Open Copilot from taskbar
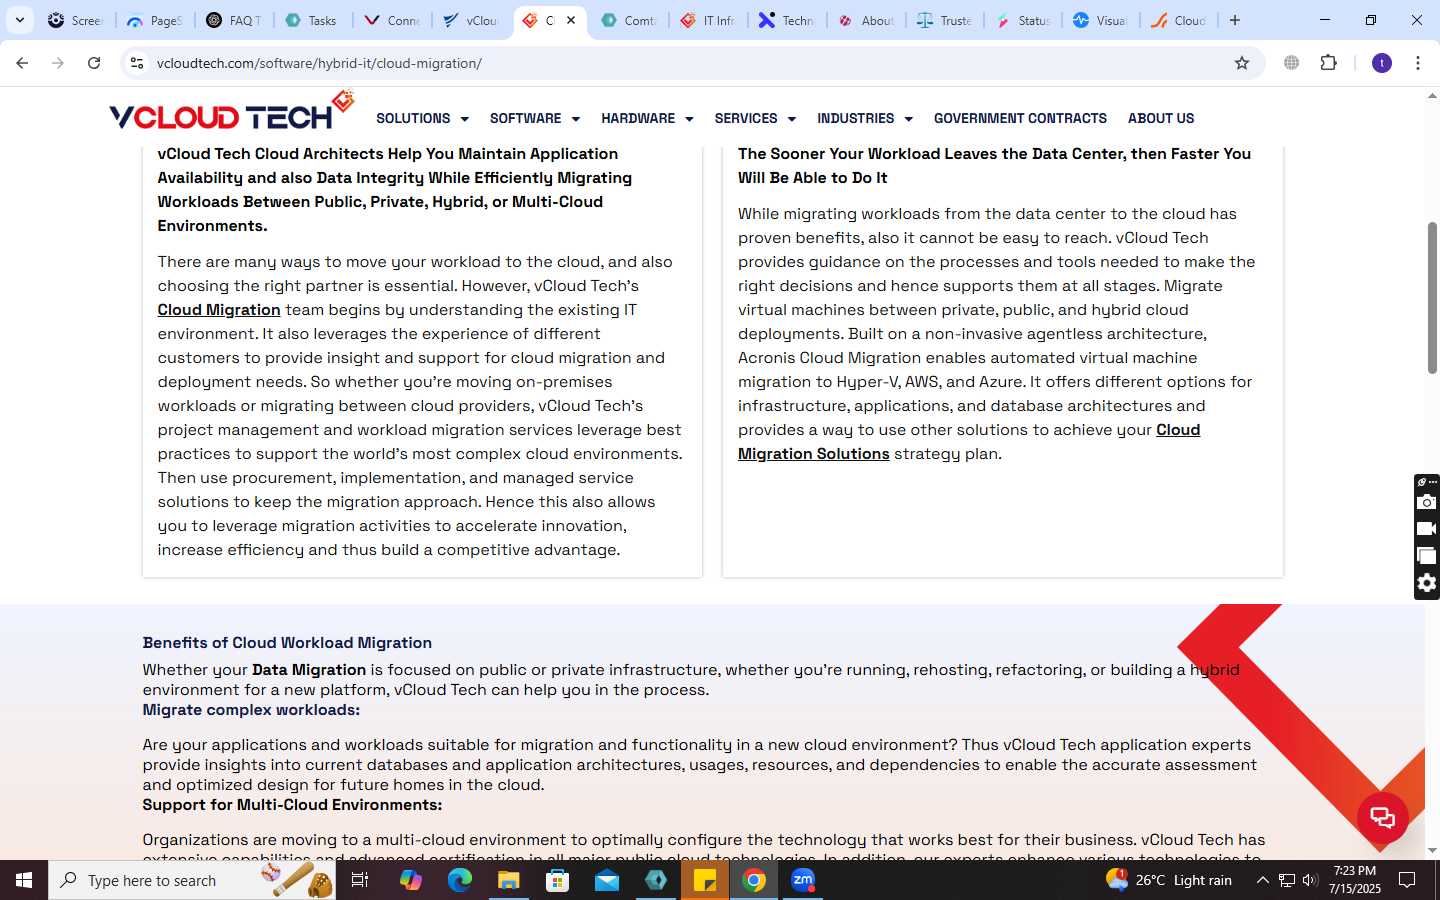 [410, 880]
